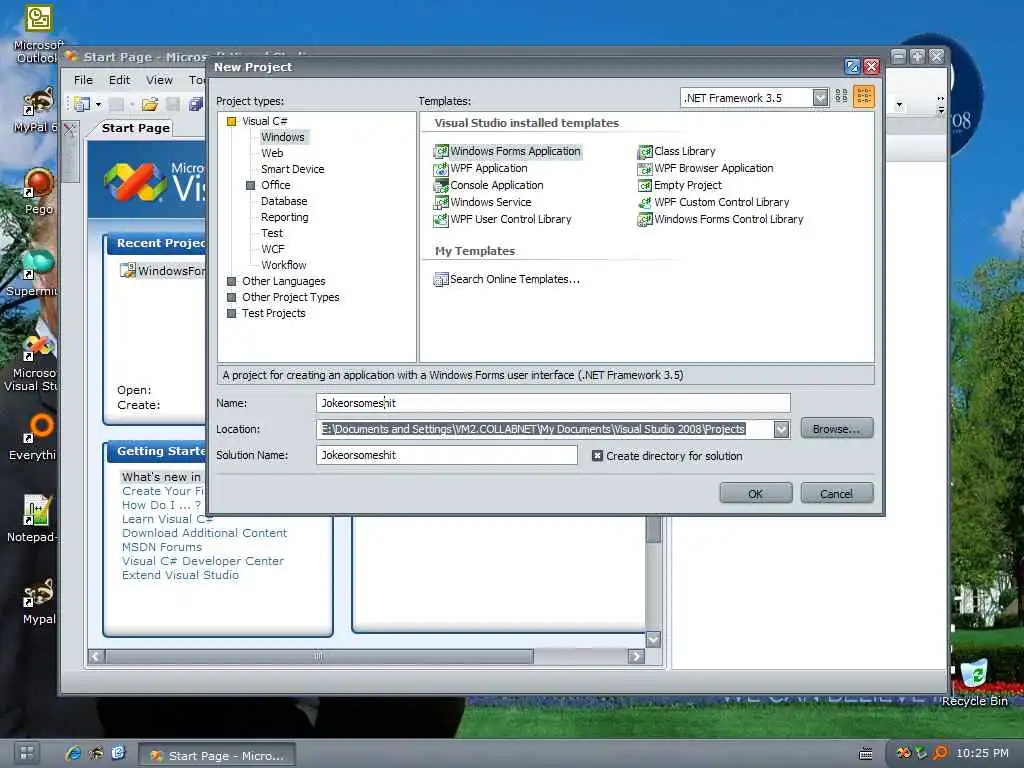The image size is (1024, 768).
Task: Select WPF Application template
Action: (481, 168)
